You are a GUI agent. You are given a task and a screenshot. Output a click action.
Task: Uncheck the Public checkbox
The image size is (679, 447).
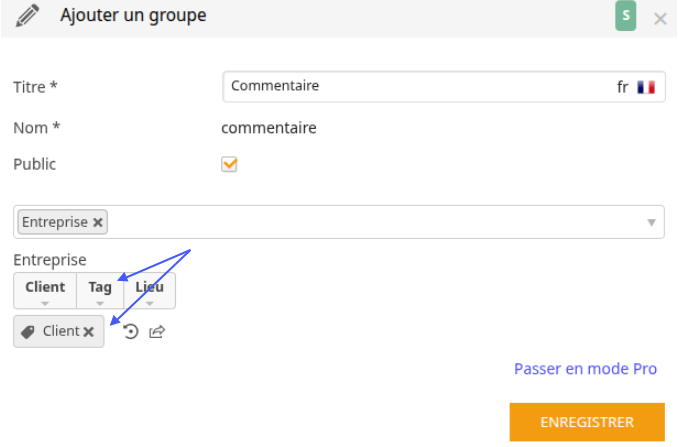[x=229, y=164]
